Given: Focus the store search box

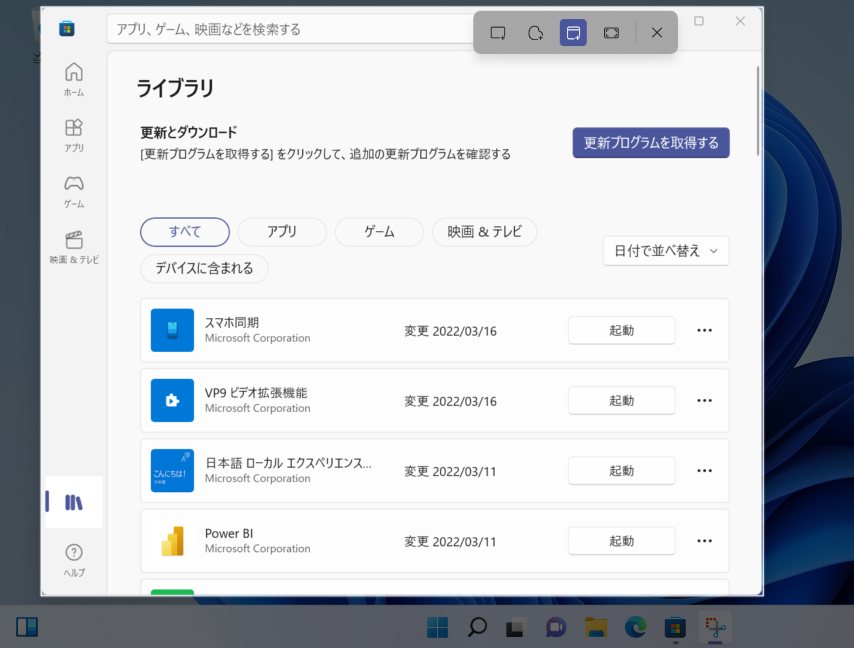Looking at the screenshot, I should (291, 29).
